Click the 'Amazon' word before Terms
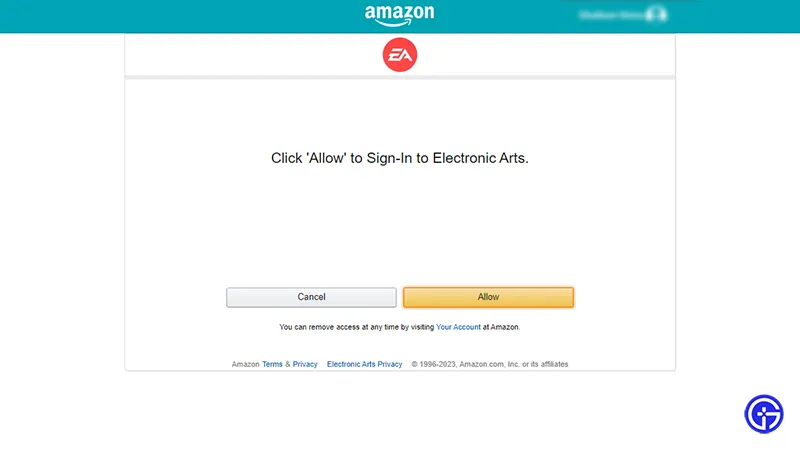This screenshot has height=450, width=800. pyautogui.click(x=245, y=364)
